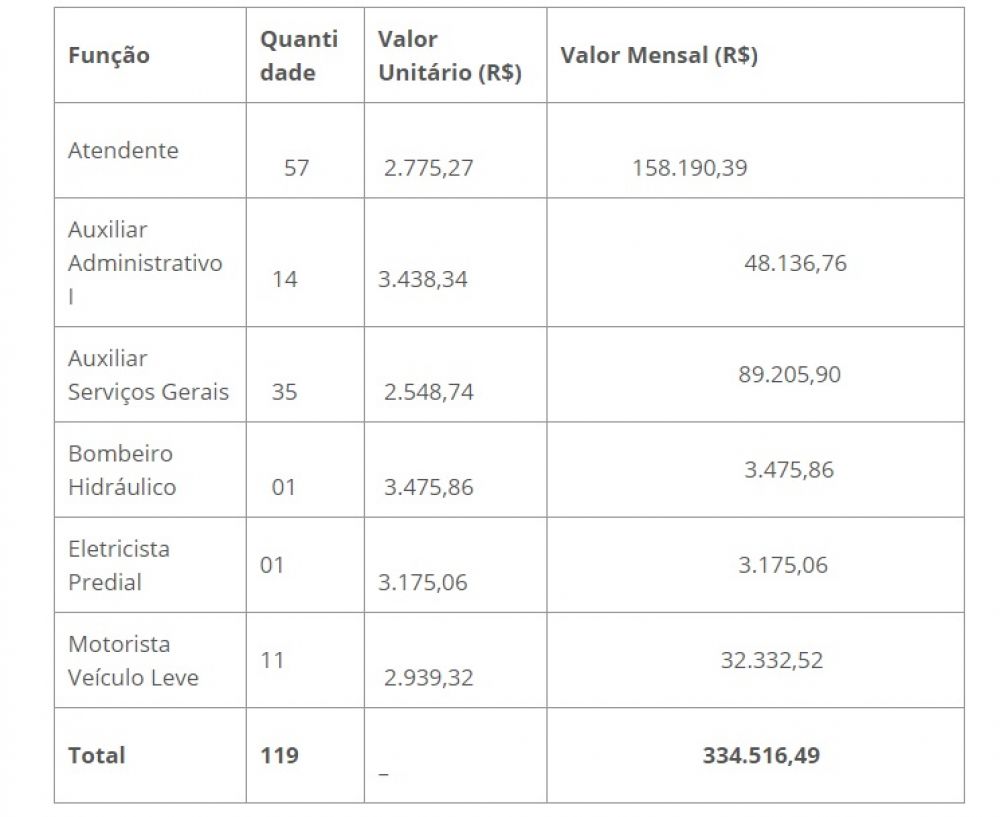Viewport: 1000px width, 817px height.
Task: Click the total quantity 119
Action: pos(279,755)
